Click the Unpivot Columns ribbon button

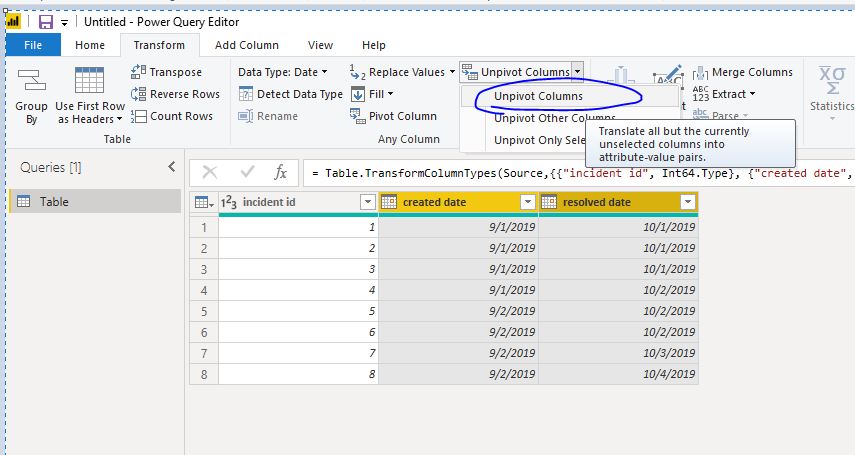click(516, 72)
